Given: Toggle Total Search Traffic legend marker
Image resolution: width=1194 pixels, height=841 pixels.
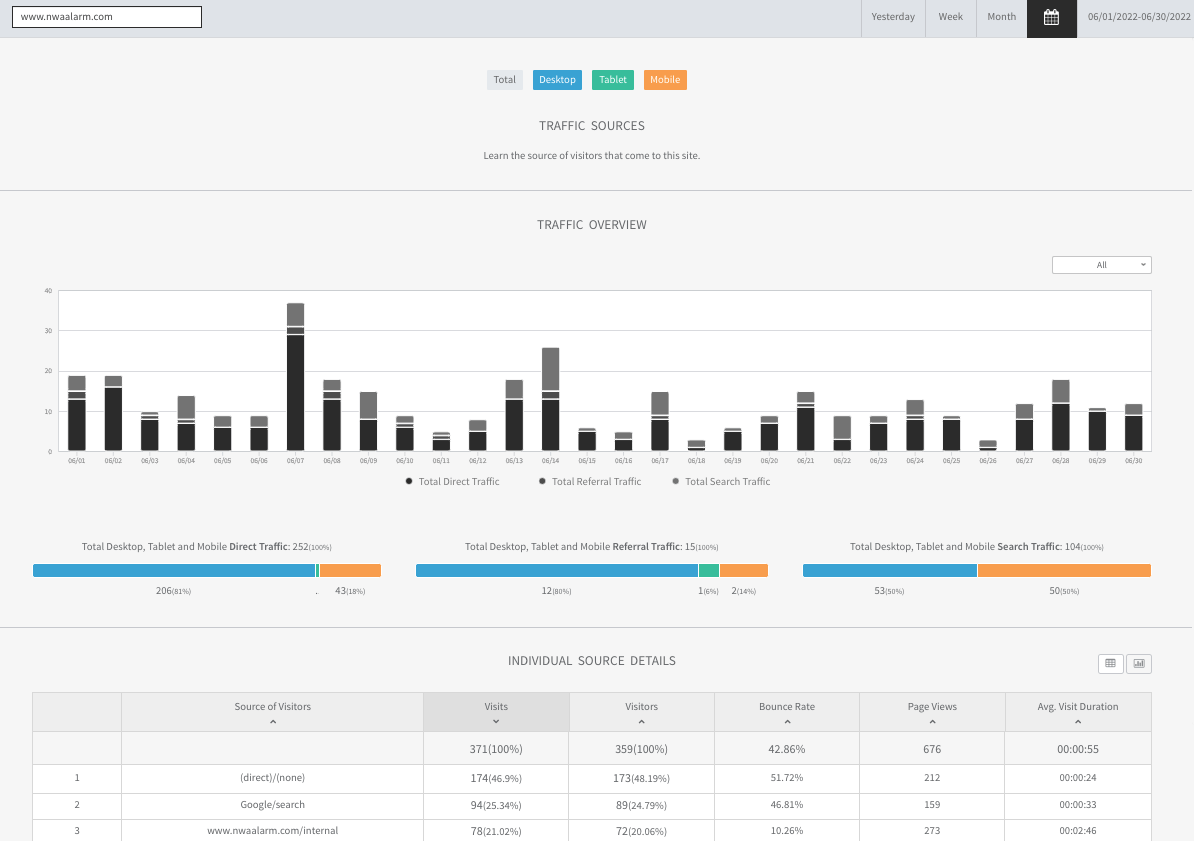Looking at the screenshot, I should click(x=675, y=482).
